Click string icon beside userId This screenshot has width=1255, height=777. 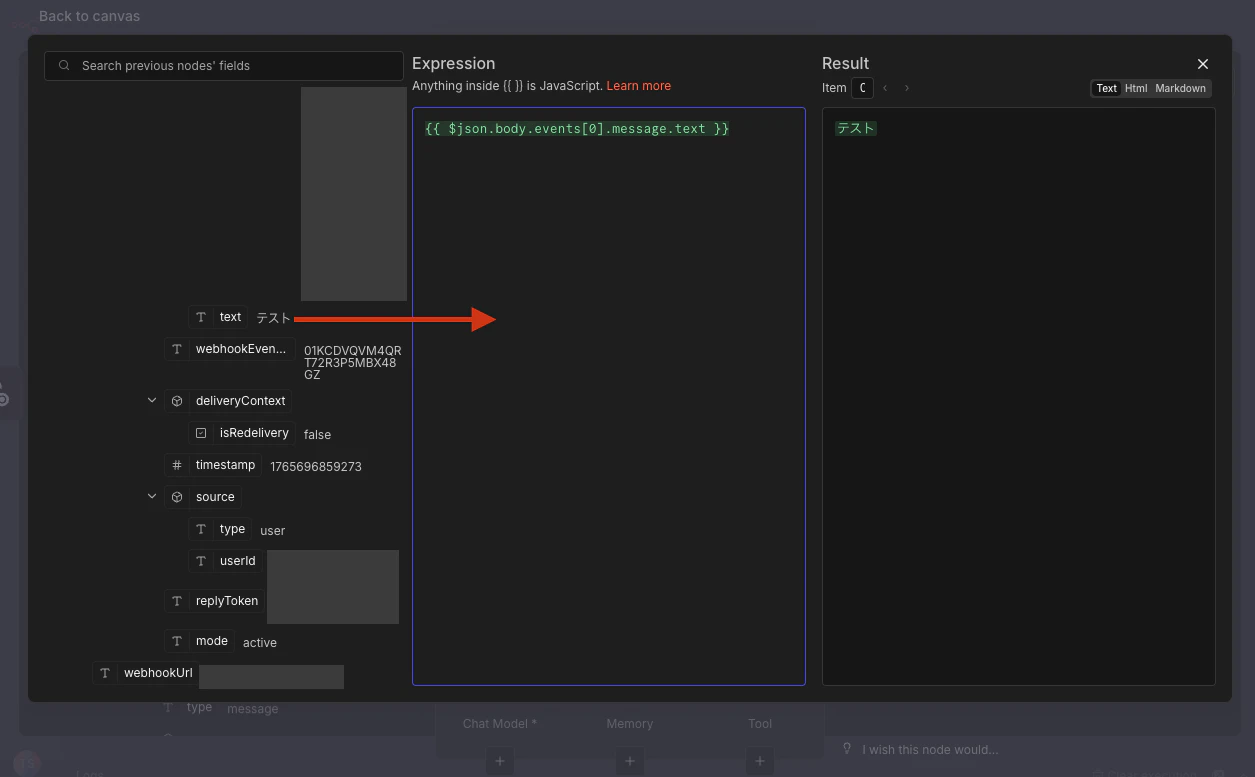tap(201, 561)
